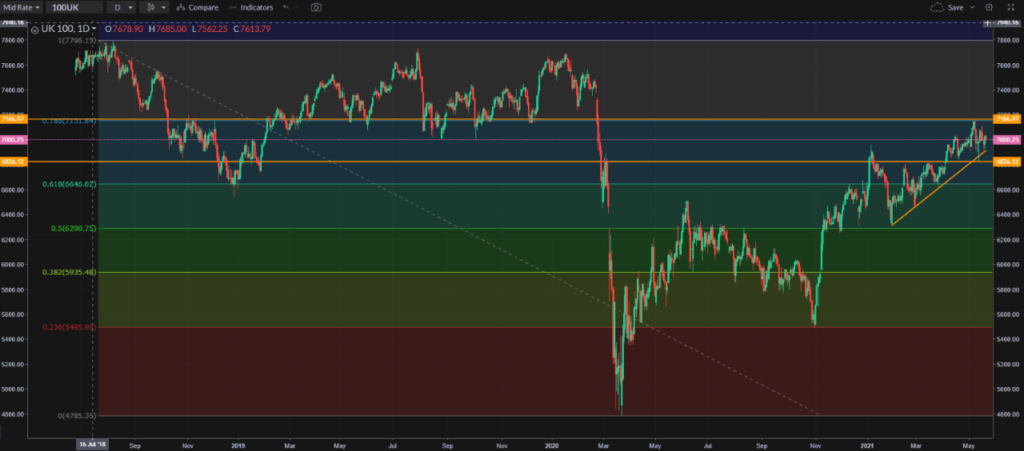Expand the Save options arrow

(x=972, y=7)
